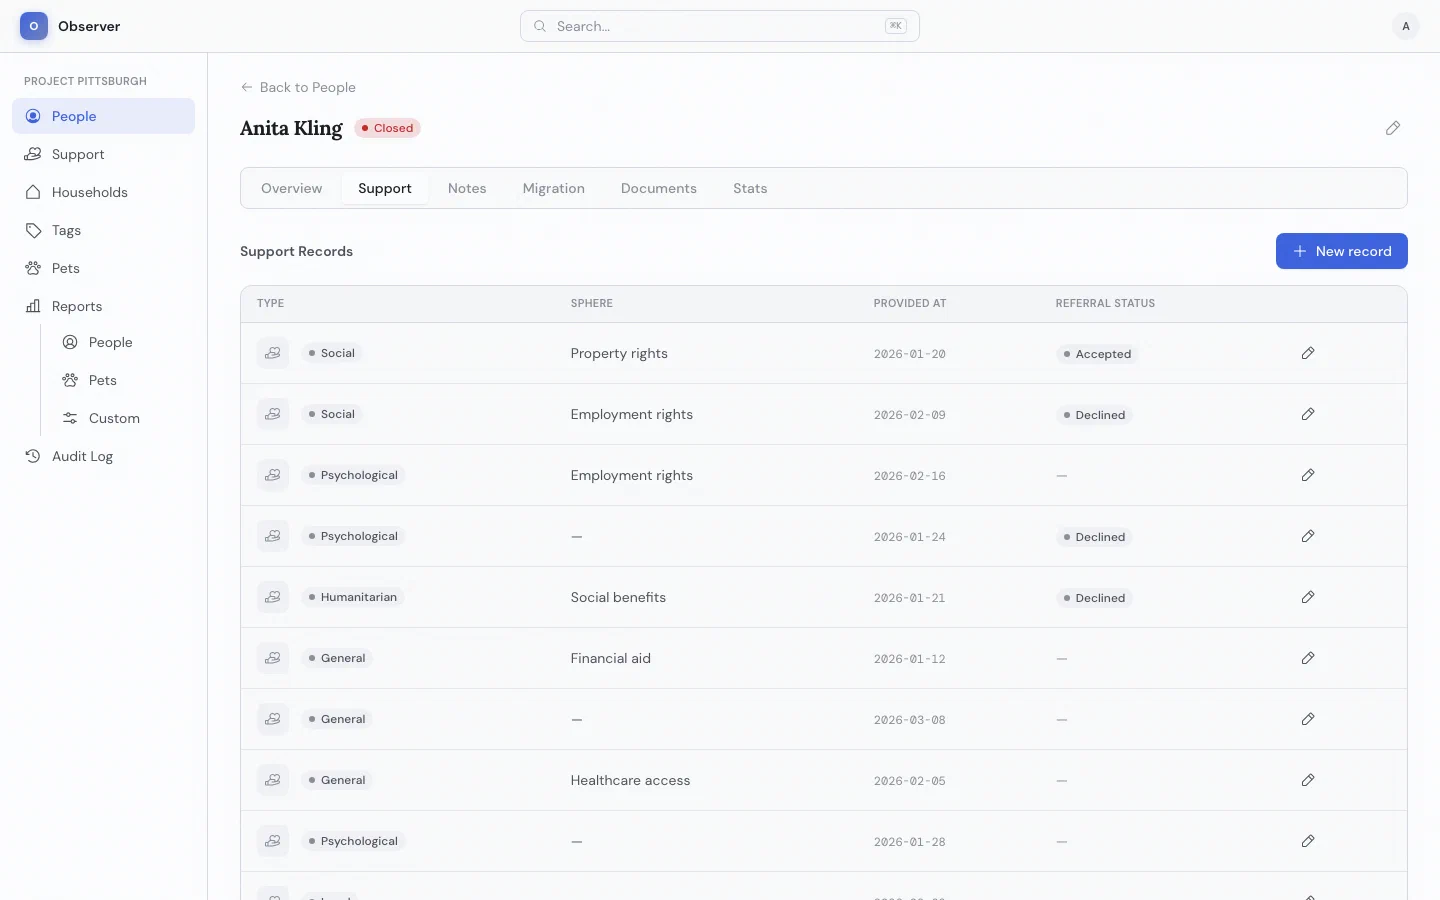Click the Financial aid row support icon
This screenshot has width=1440, height=900.
(273, 658)
